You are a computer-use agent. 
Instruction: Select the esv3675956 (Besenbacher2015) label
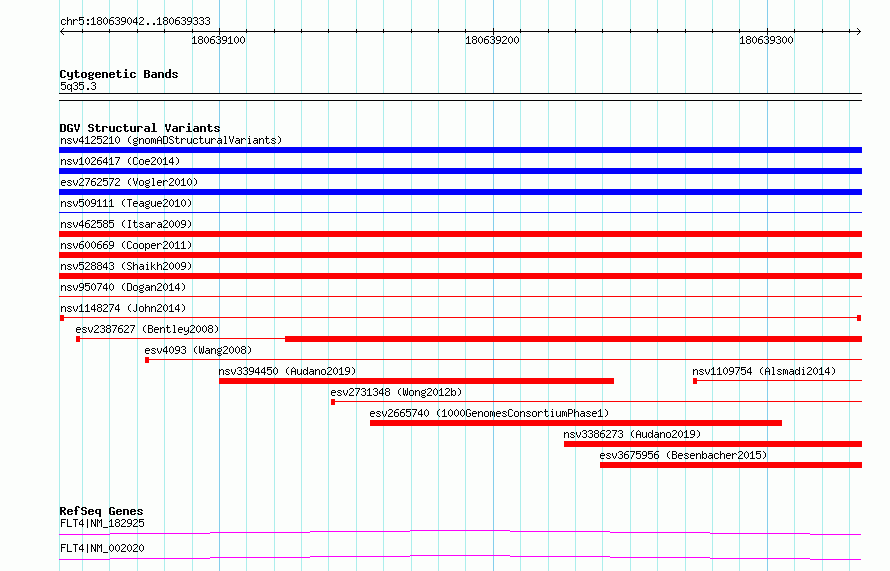coord(683,455)
